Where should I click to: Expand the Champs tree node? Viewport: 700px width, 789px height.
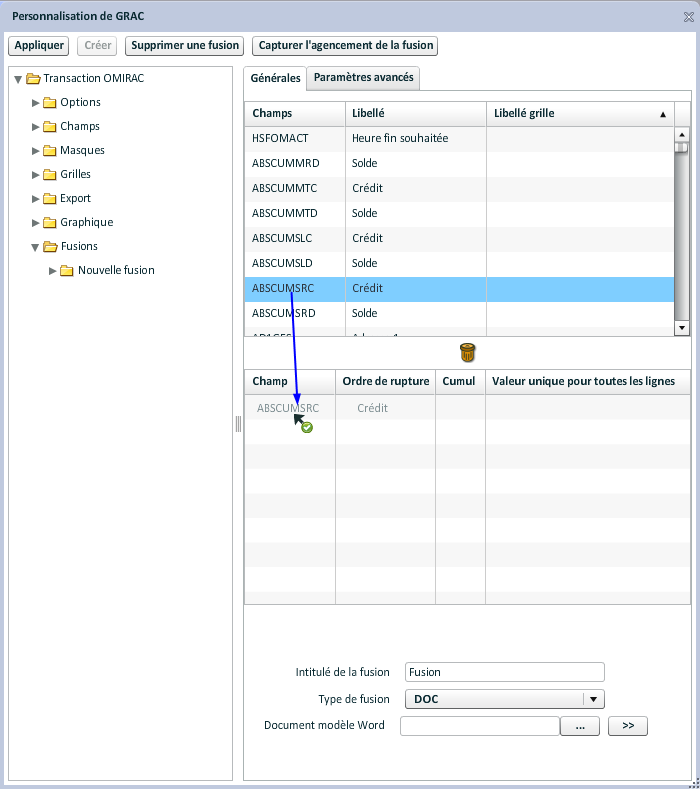pos(36,126)
